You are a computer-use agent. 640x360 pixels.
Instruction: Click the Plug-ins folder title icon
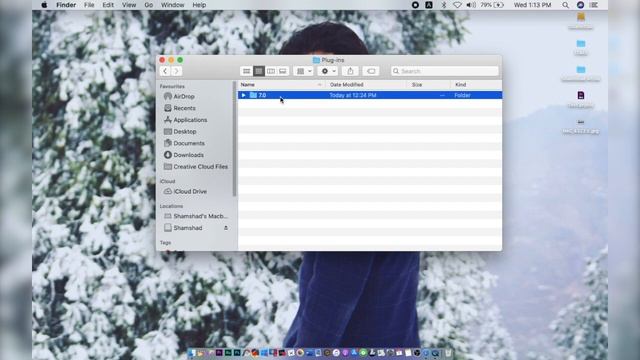pos(316,60)
